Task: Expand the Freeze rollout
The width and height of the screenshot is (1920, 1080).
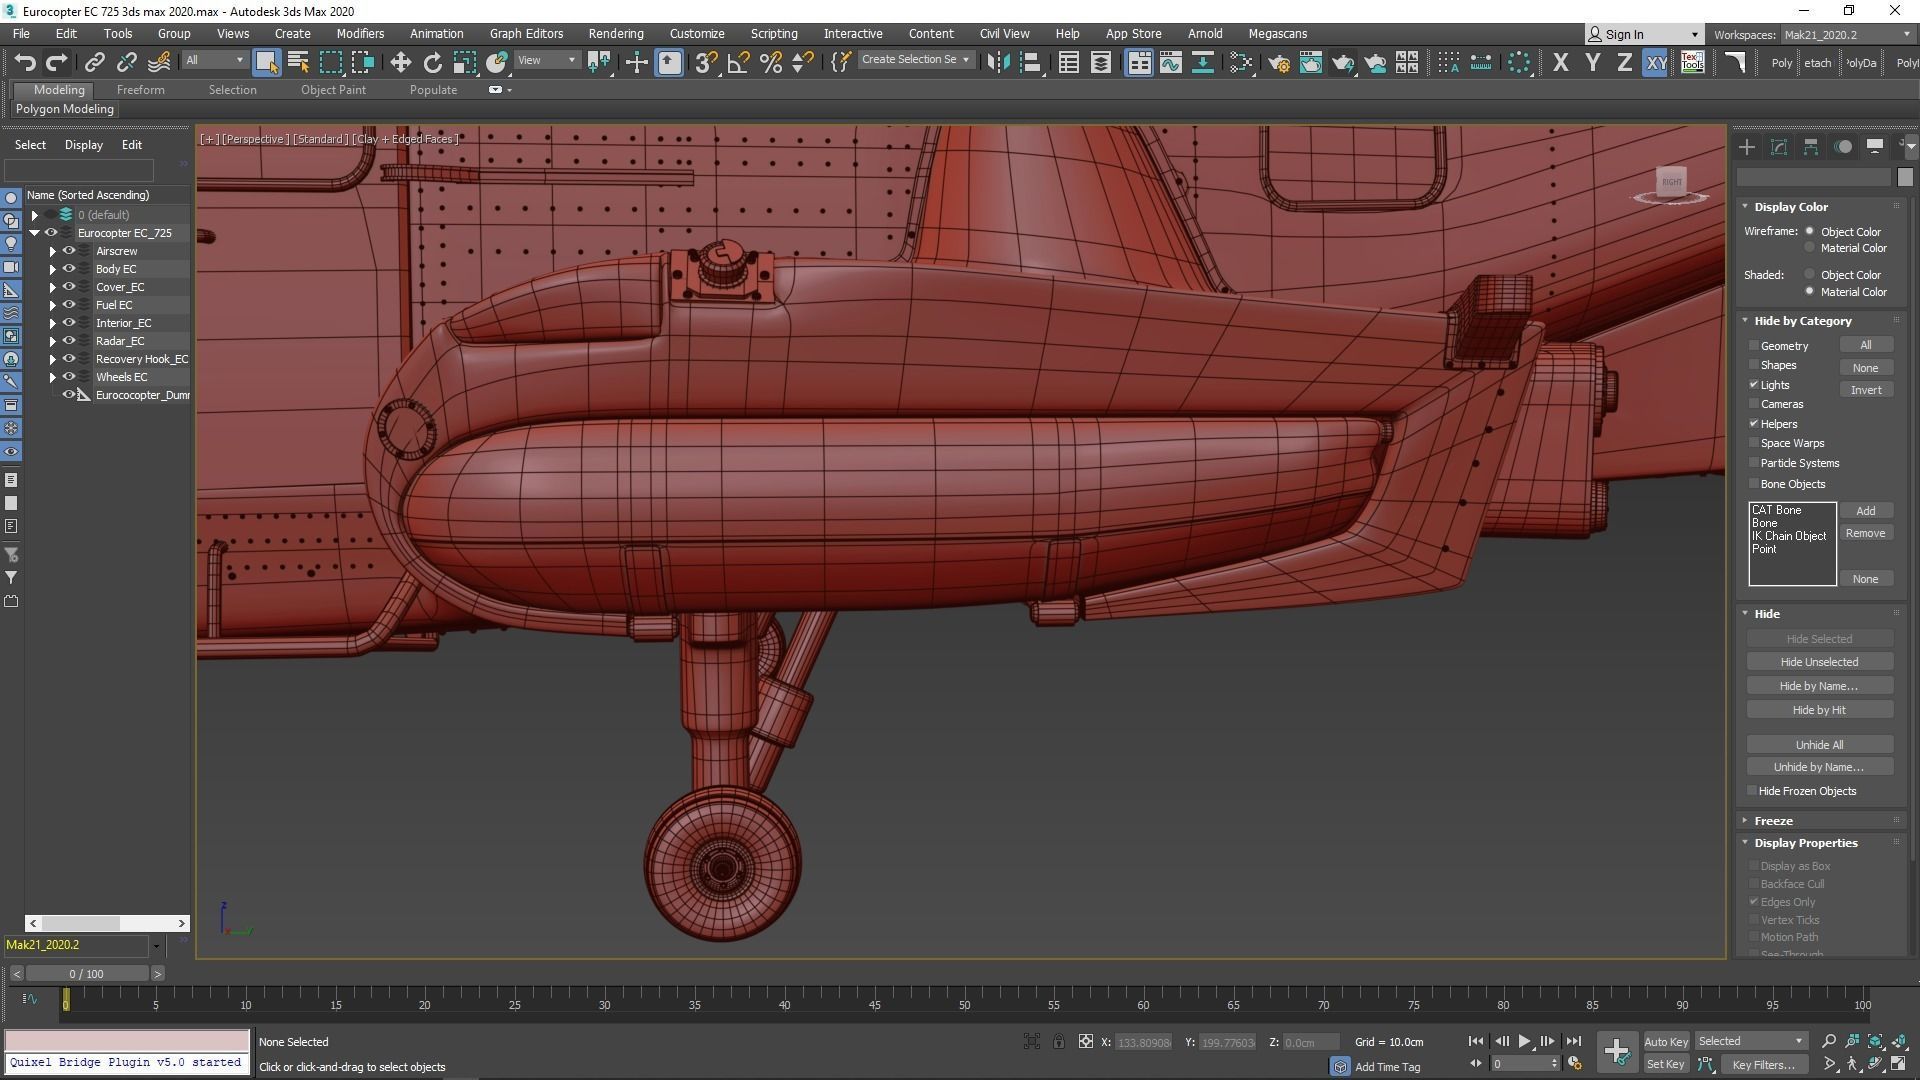Action: [1773, 820]
